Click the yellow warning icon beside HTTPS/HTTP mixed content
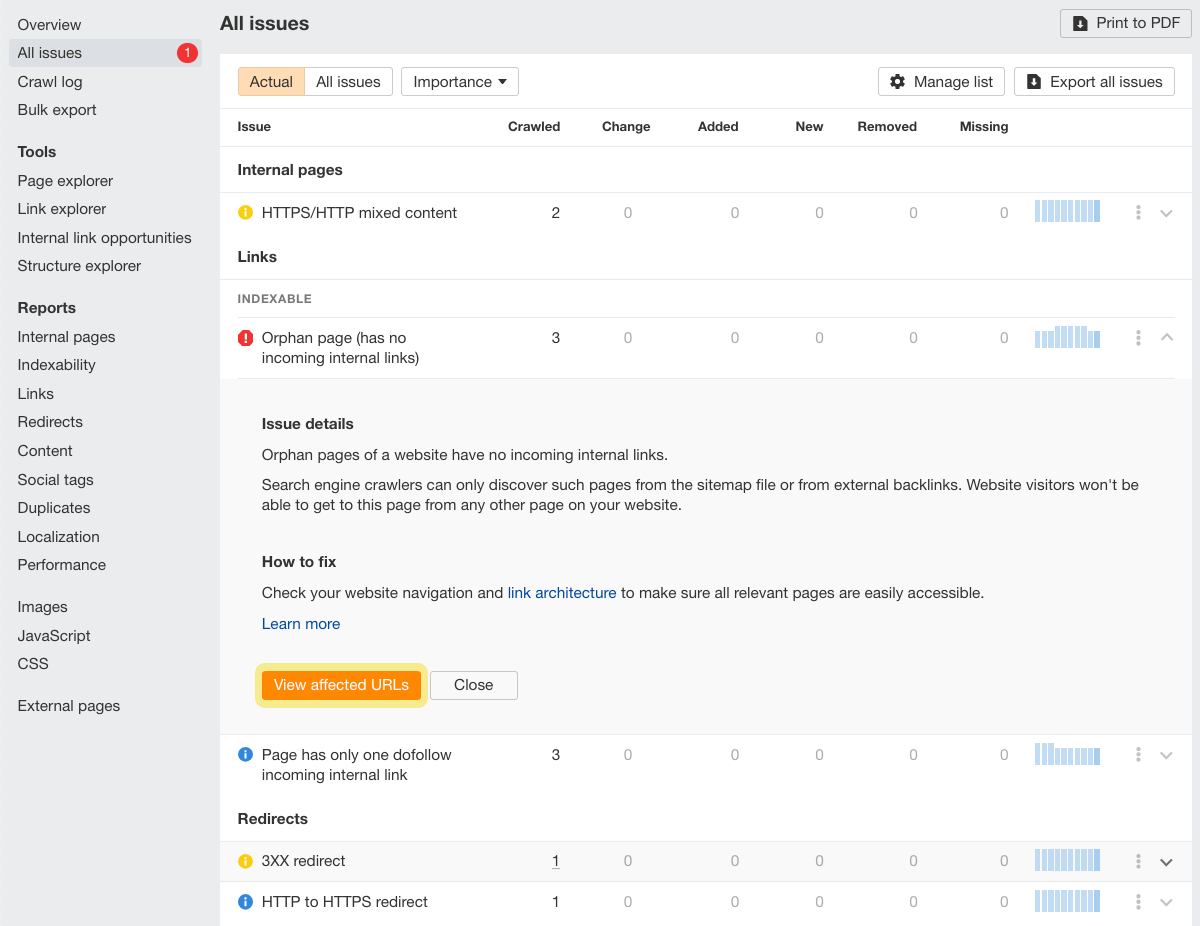Image resolution: width=1200 pixels, height=926 pixels. pos(245,212)
